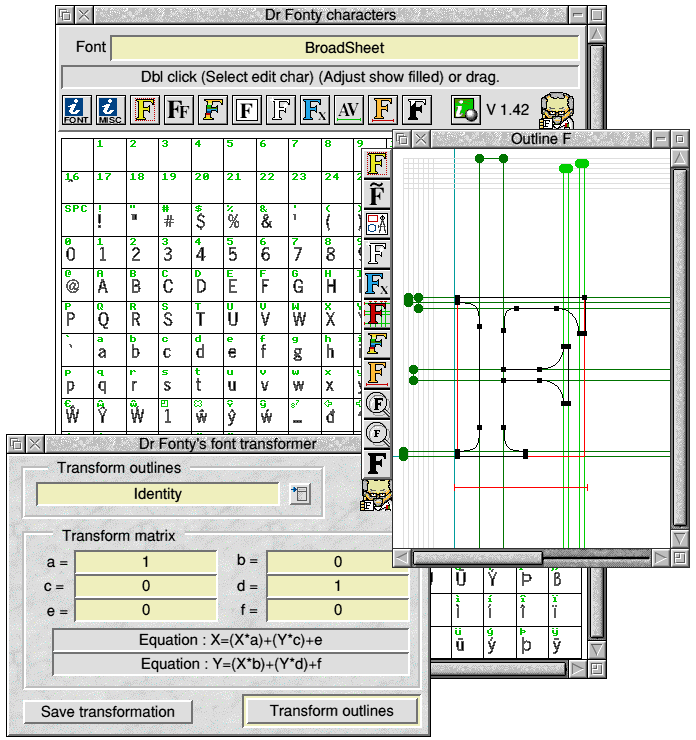Open popup menu icon beside Identity field

pos(300,494)
